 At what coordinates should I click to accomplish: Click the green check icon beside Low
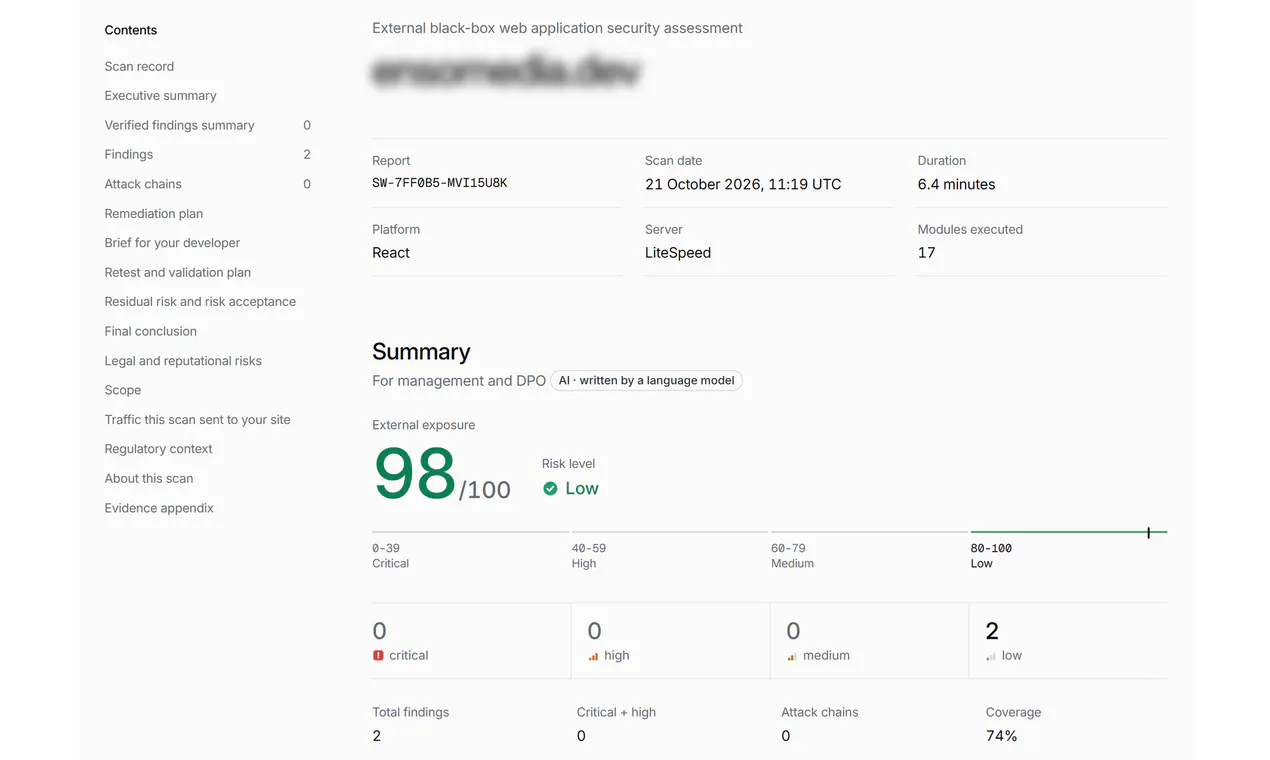[550, 489]
